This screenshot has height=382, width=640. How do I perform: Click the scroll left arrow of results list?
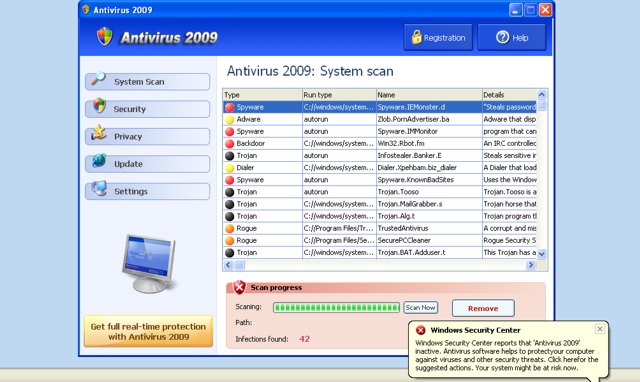[228, 265]
